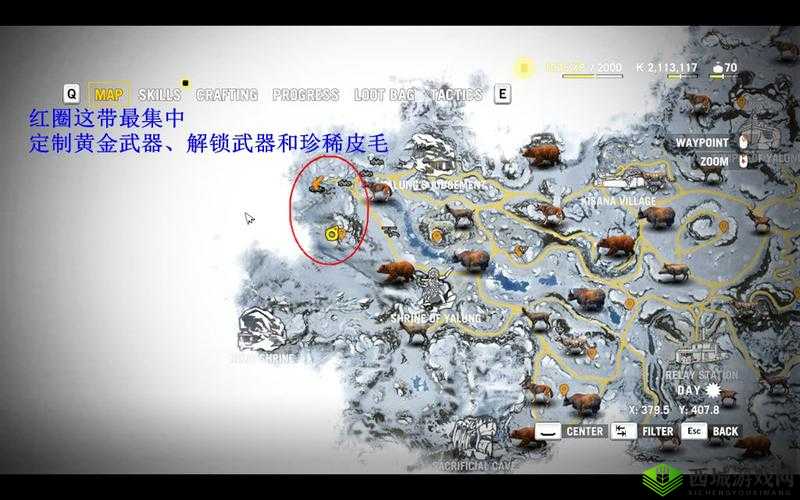Open the LOOT BAG tab
Screen dimensions: 800x500
pyautogui.click(x=384, y=95)
